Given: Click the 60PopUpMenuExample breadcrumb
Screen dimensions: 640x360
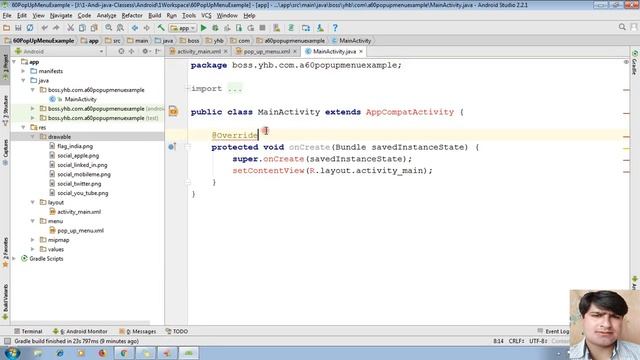Looking at the screenshot, I should (x=40, y=40).
